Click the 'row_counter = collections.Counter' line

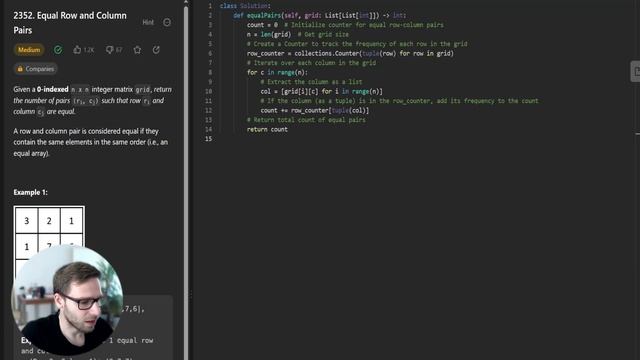(x=350, y=53)
